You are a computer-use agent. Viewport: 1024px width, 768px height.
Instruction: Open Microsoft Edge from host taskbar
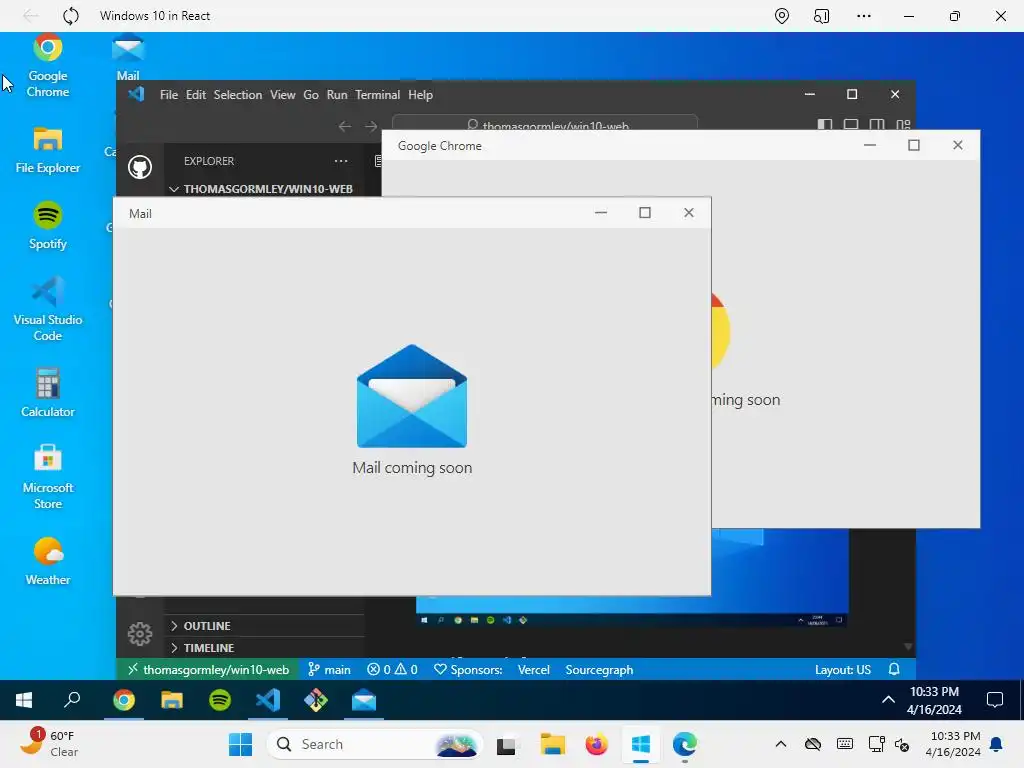tap(684, 744)
